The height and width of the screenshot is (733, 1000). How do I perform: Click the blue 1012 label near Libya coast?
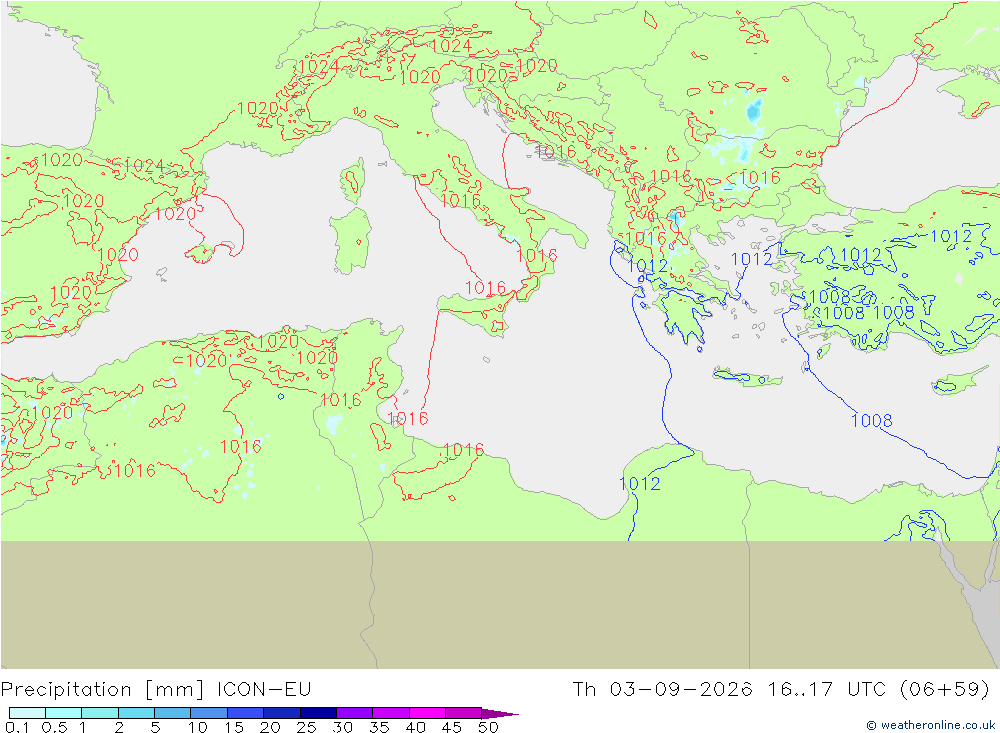640,484
